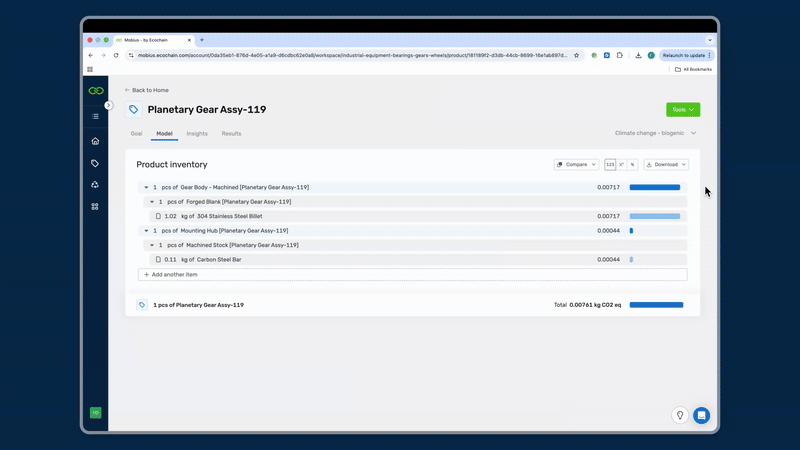The image size is (800, 450).
Task: Click the list menu icon in sidebar
Action: pyautogui.click(x=95, y=117)
